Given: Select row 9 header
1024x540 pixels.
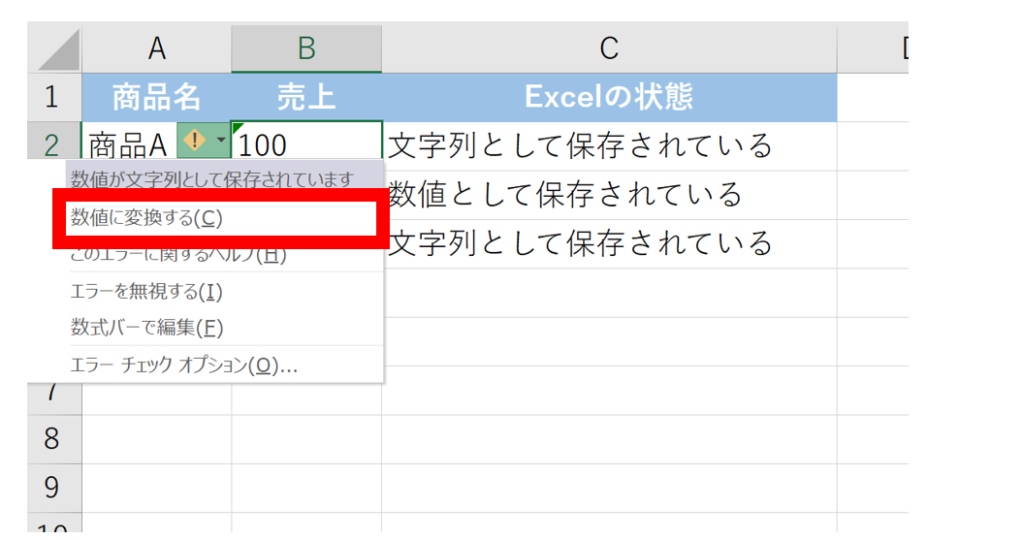Looking at the screenshot, I should click(53, 487).
